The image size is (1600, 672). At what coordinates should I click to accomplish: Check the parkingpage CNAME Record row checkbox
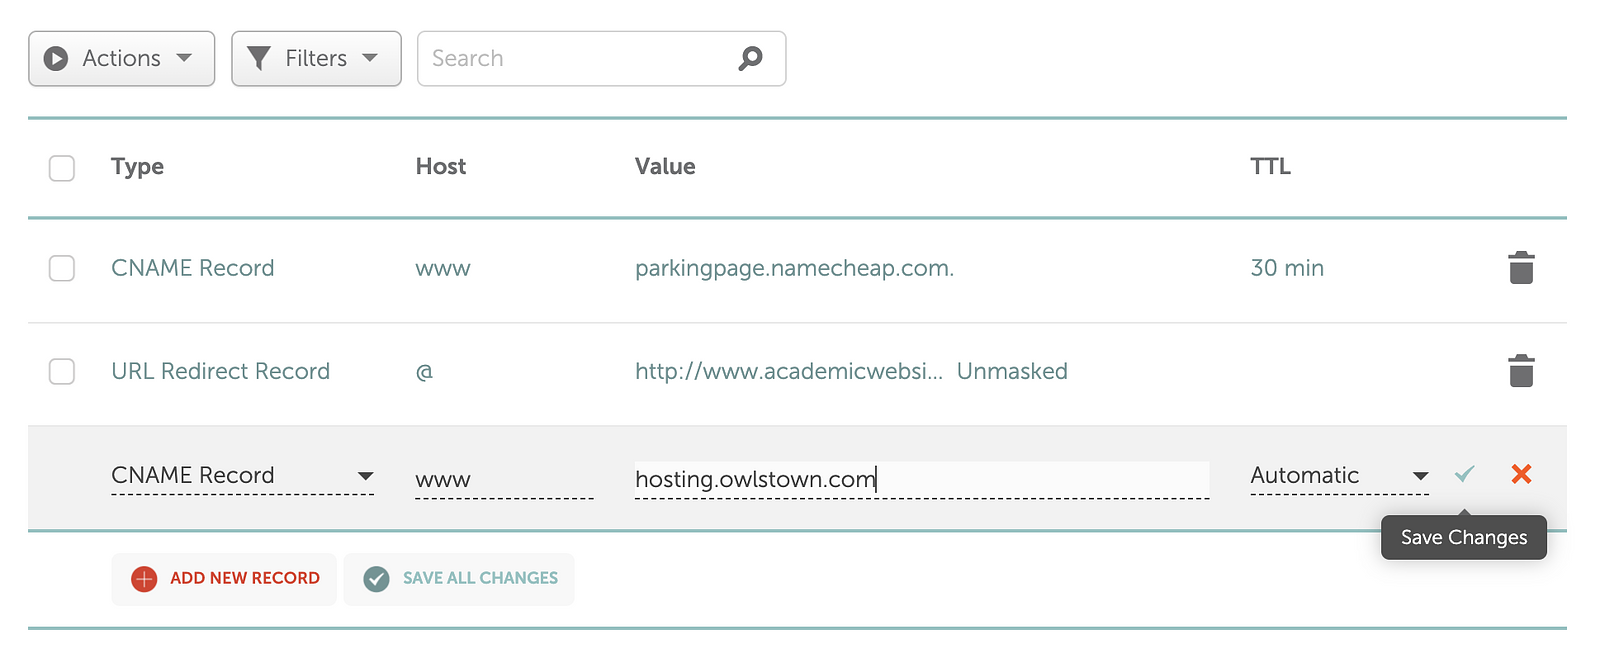click(x=62, y=268)
